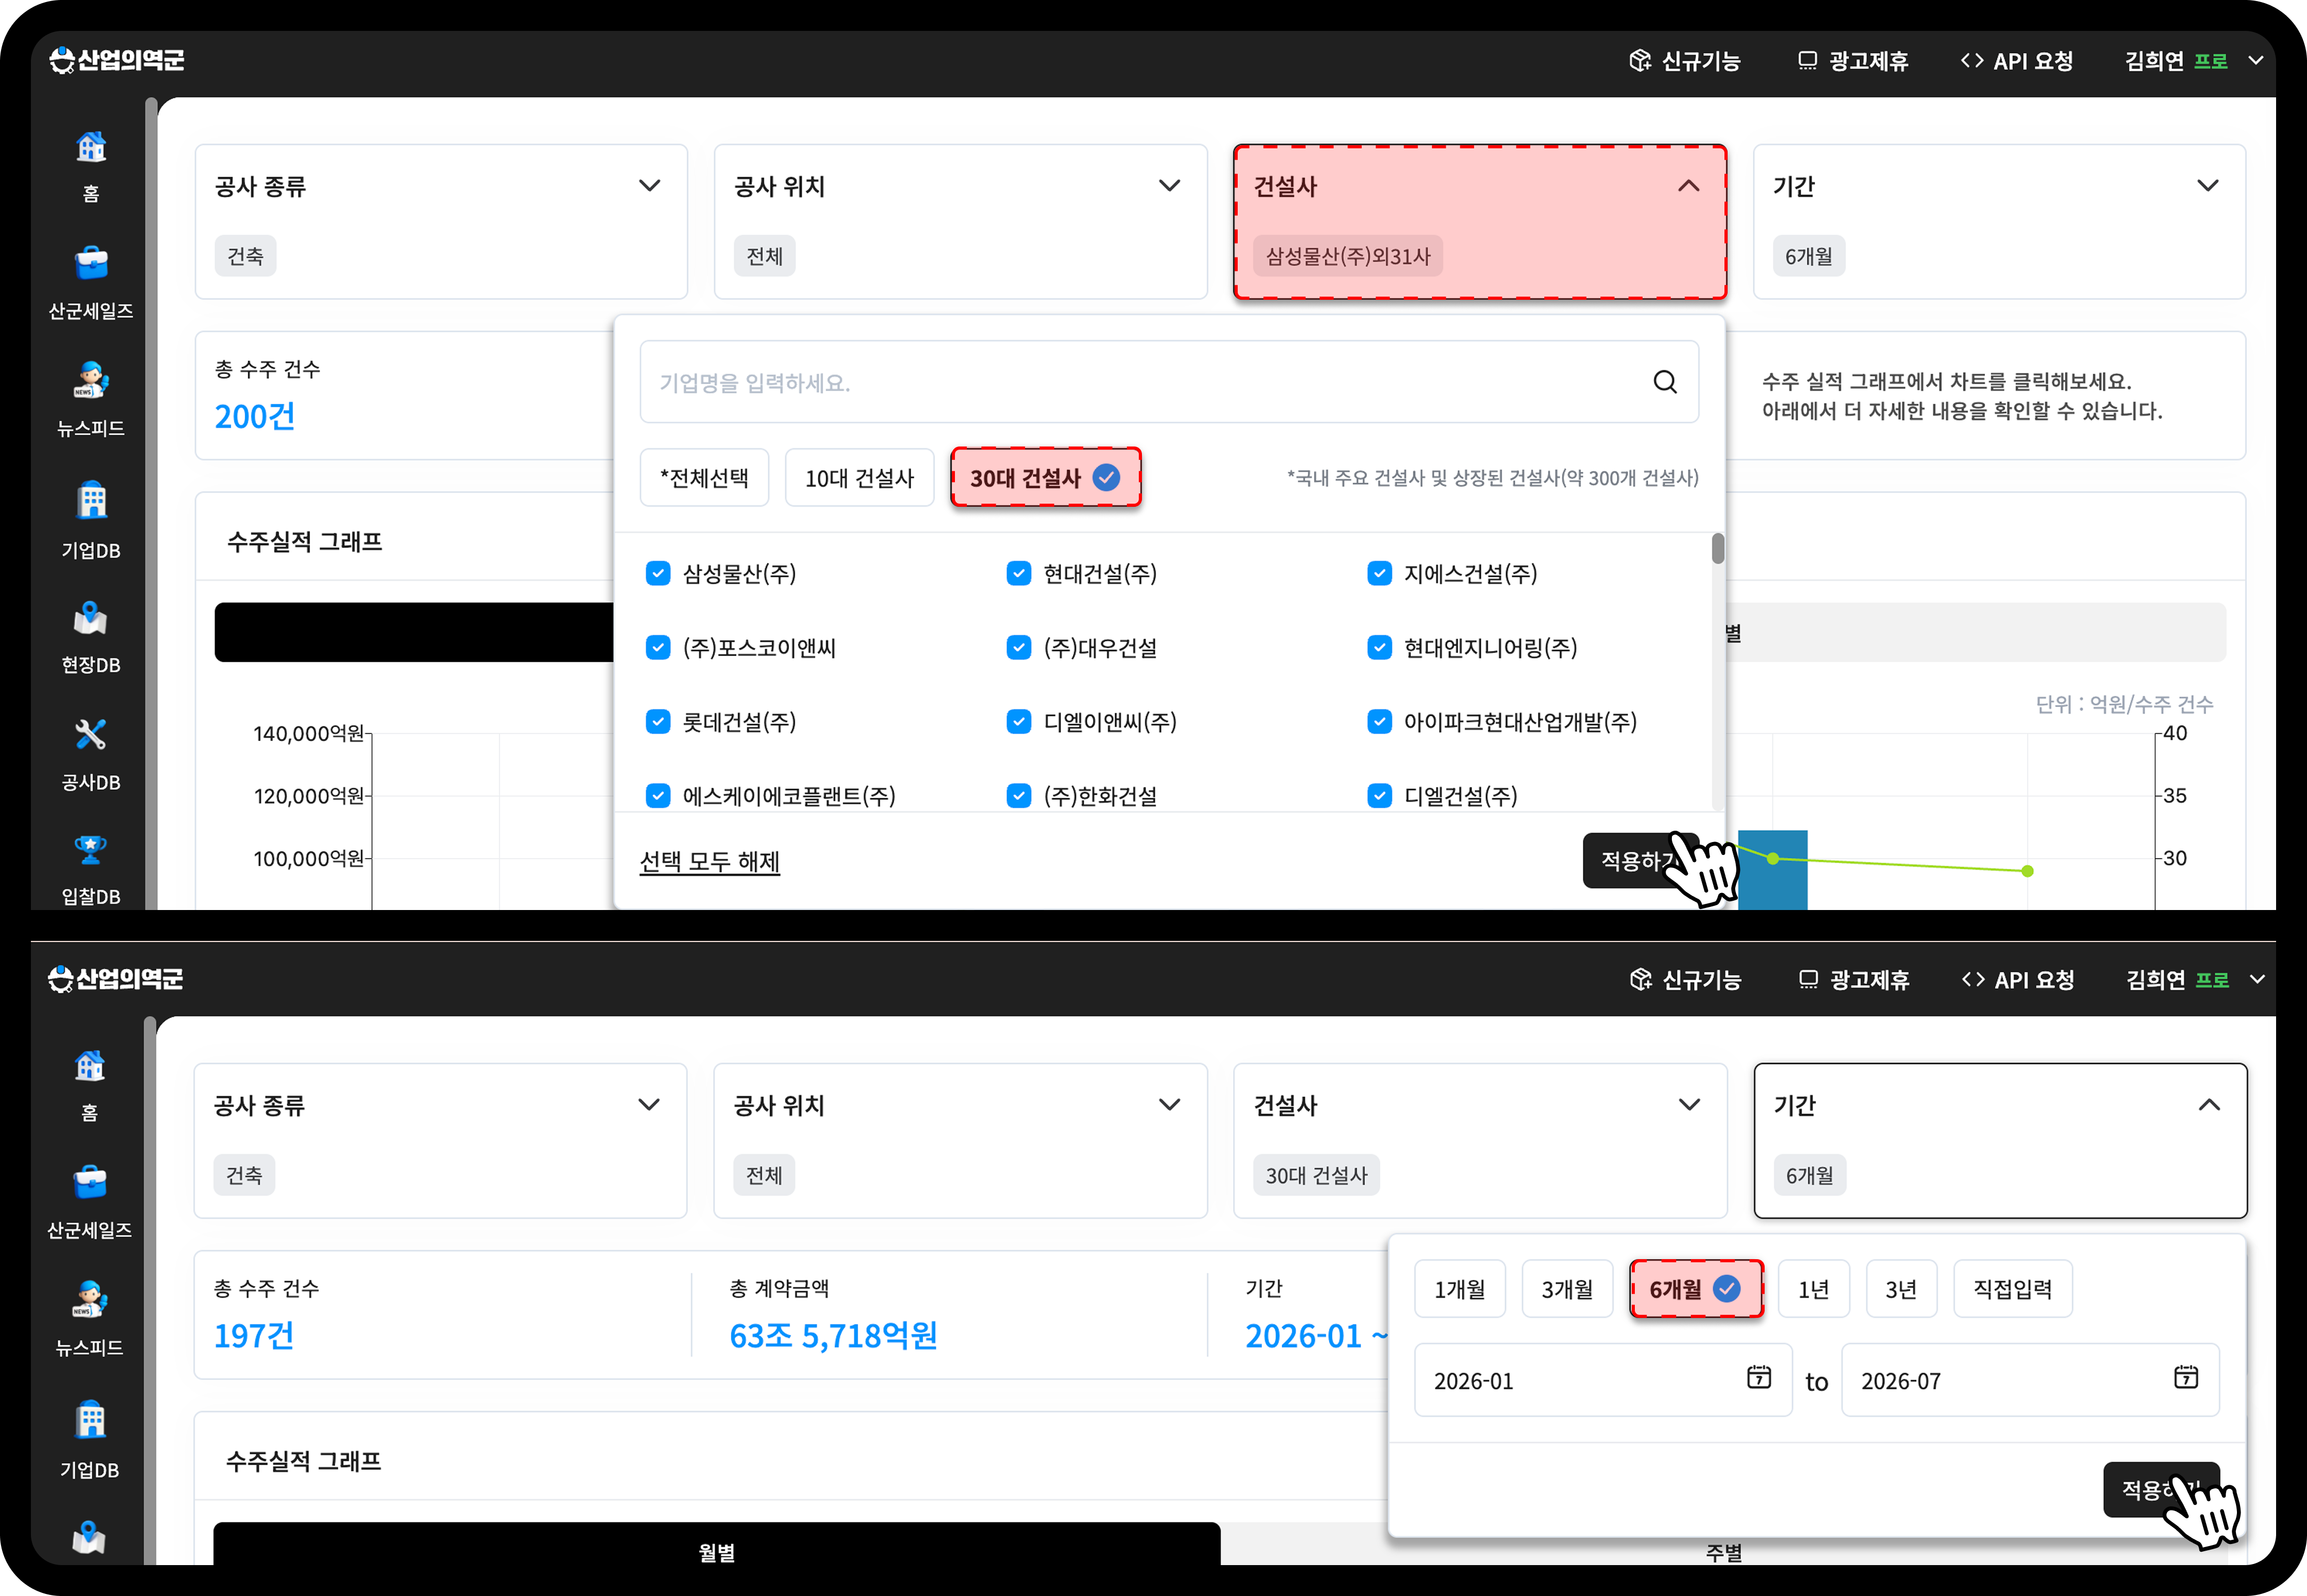2307x1596 pixels.
Task: Uncheck 현대건설(주) checkbox
Action: [1019, 573]
